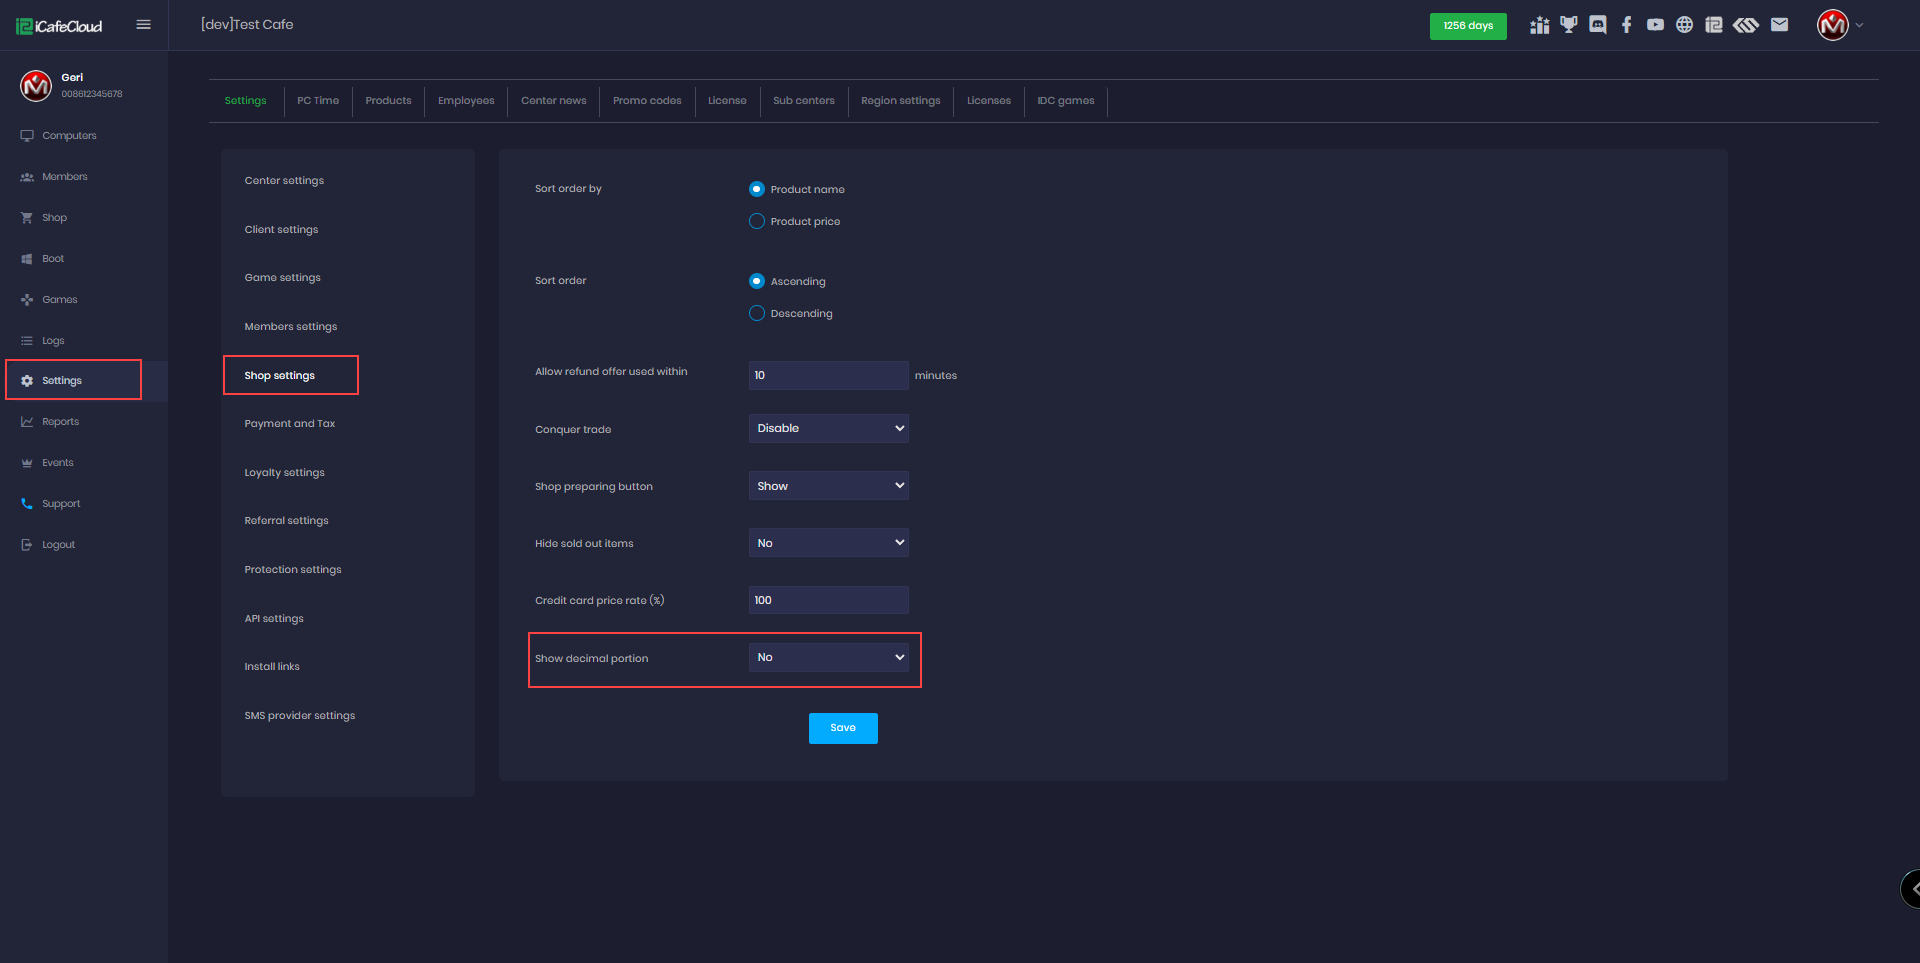Image resolution: width=1920 pixels, height=963 pixels.
Task: Click the globe website icon
Action: (x=1684, y=25)
